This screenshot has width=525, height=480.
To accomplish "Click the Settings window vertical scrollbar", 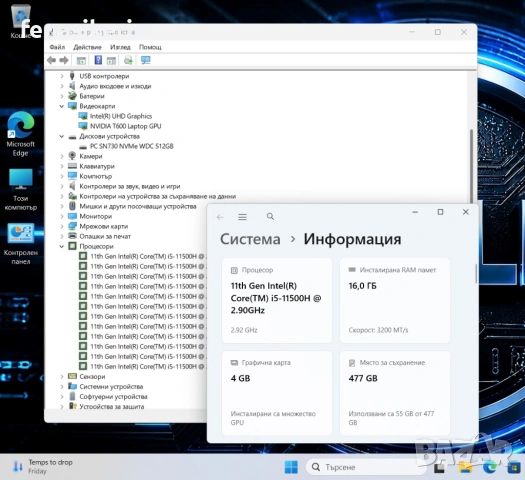I will click(x=476, y=274).
